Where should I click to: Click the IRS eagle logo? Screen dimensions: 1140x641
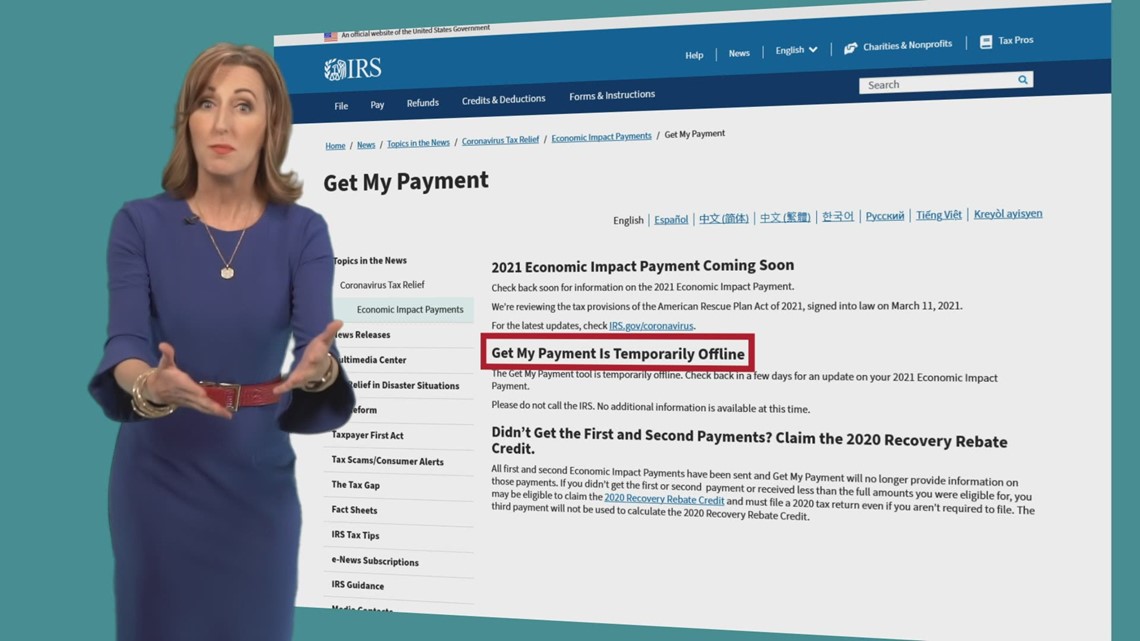(x=337, y=67)
